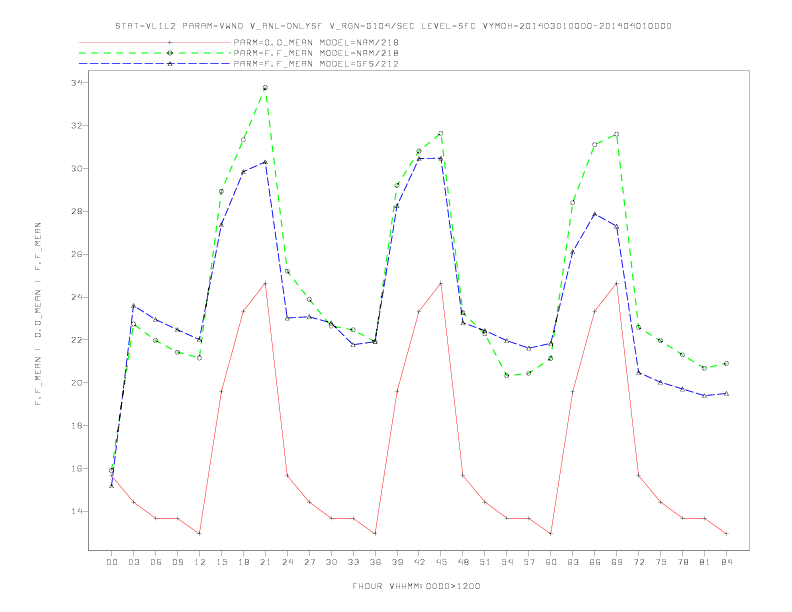This screenshot has width=792, height=612.
Task: Click y-axis tick label 18
Action: (76, 426)
